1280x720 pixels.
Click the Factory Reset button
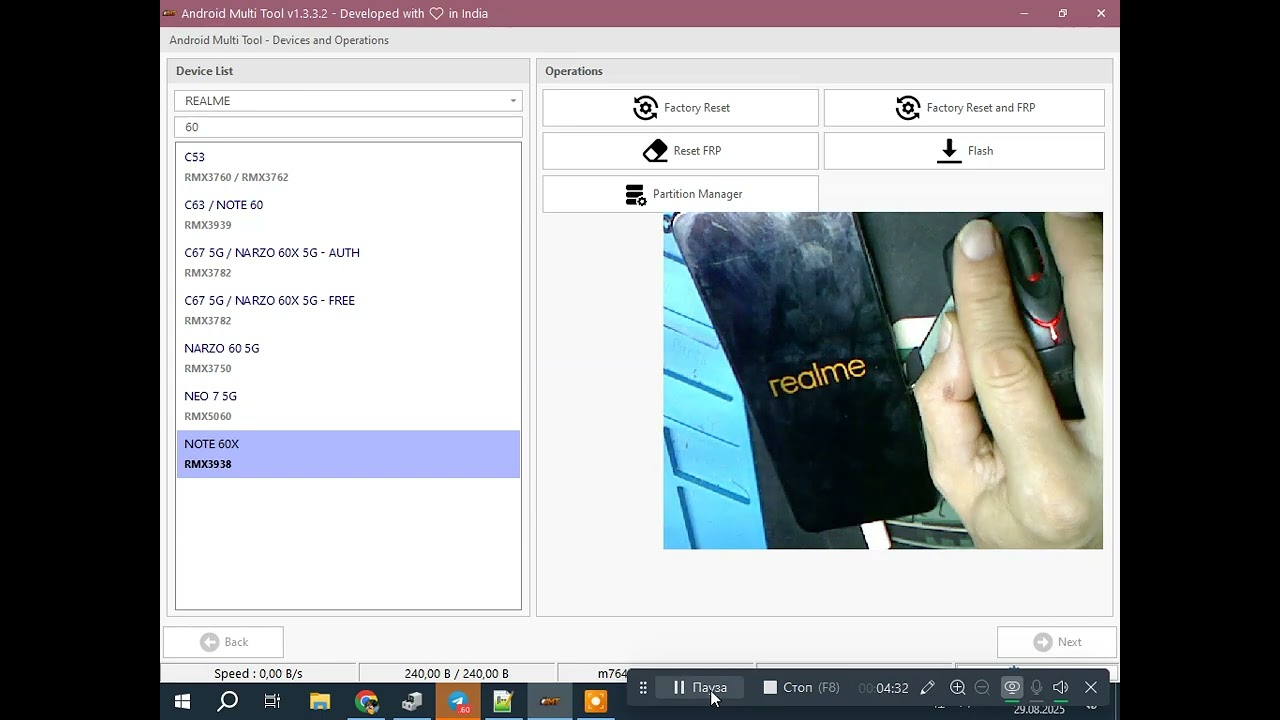point(680,108)
